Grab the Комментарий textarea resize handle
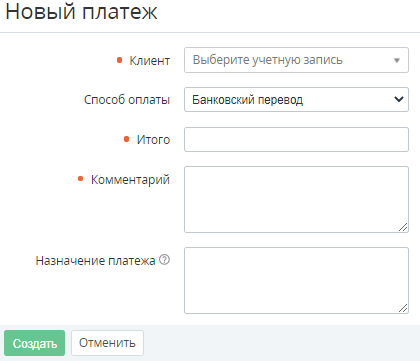 pyautogui.click(x=403, y=227)
